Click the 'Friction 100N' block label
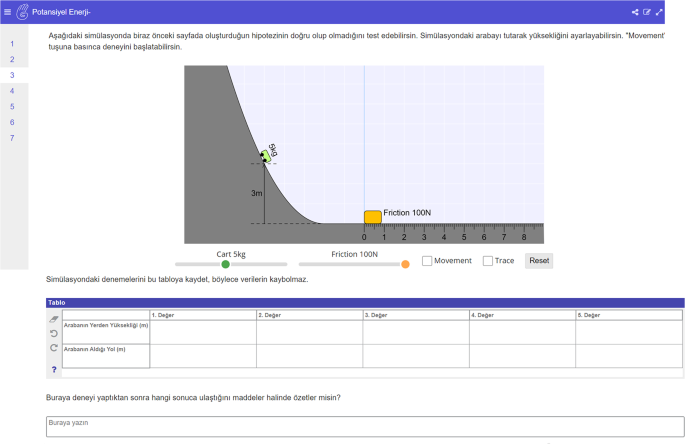The height and width of the screenshot is (444, 685). coord(407,213)
